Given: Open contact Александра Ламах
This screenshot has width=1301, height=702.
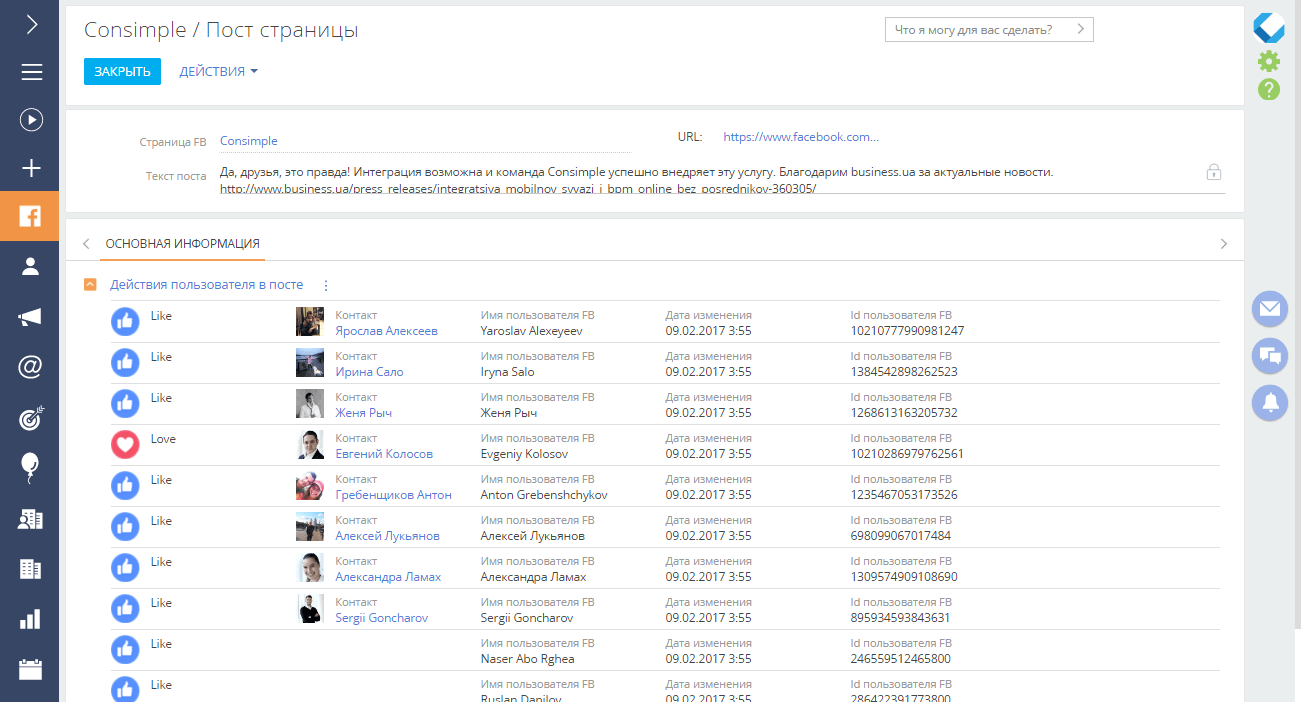Looking at the screenshot, I should tap(388, 577).
